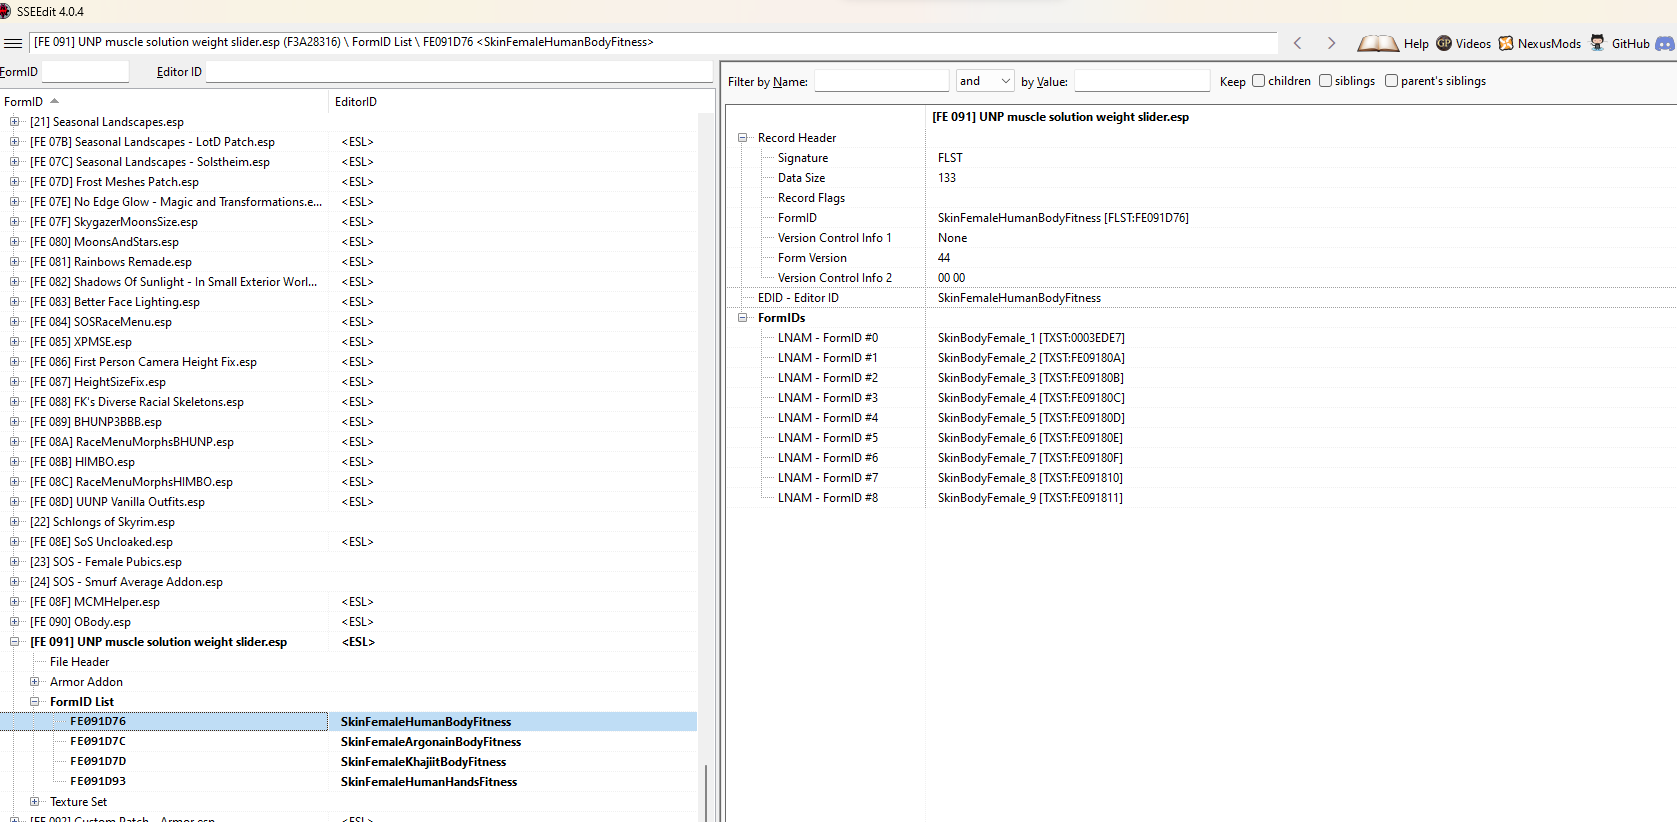Click SkinBodyFemale_5 [TXST:FE09180D] value
Image resolution: width=1677 pixels, height=822 pixels.
coord(1031,418)
